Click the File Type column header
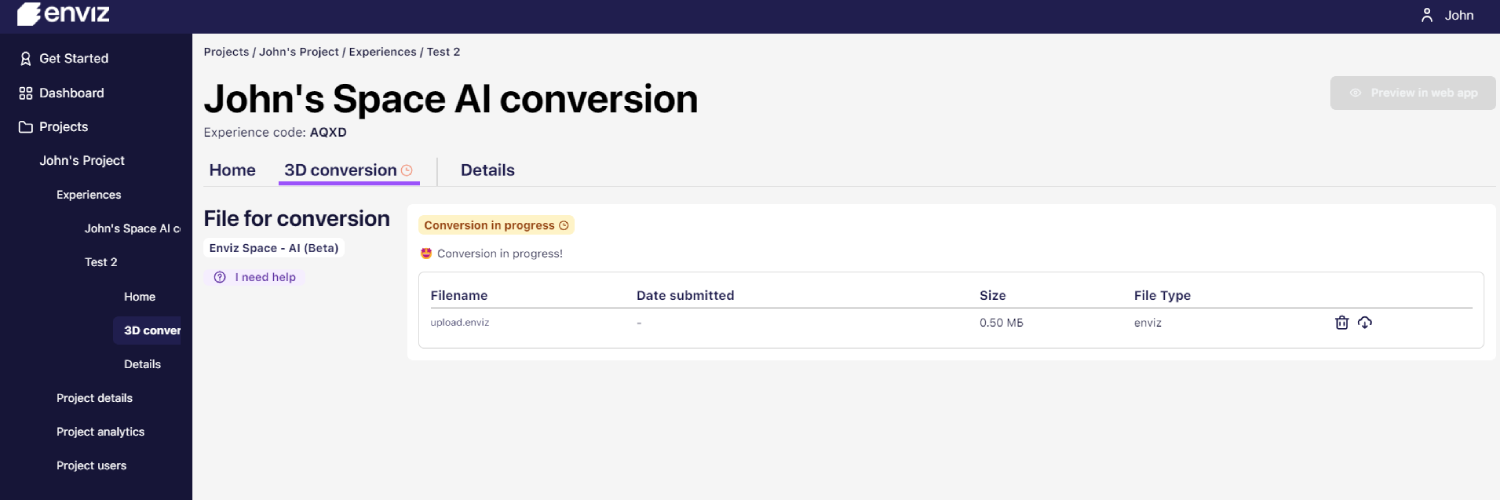The width and height of the screenshot is (1500, 500). (1162, 296)
